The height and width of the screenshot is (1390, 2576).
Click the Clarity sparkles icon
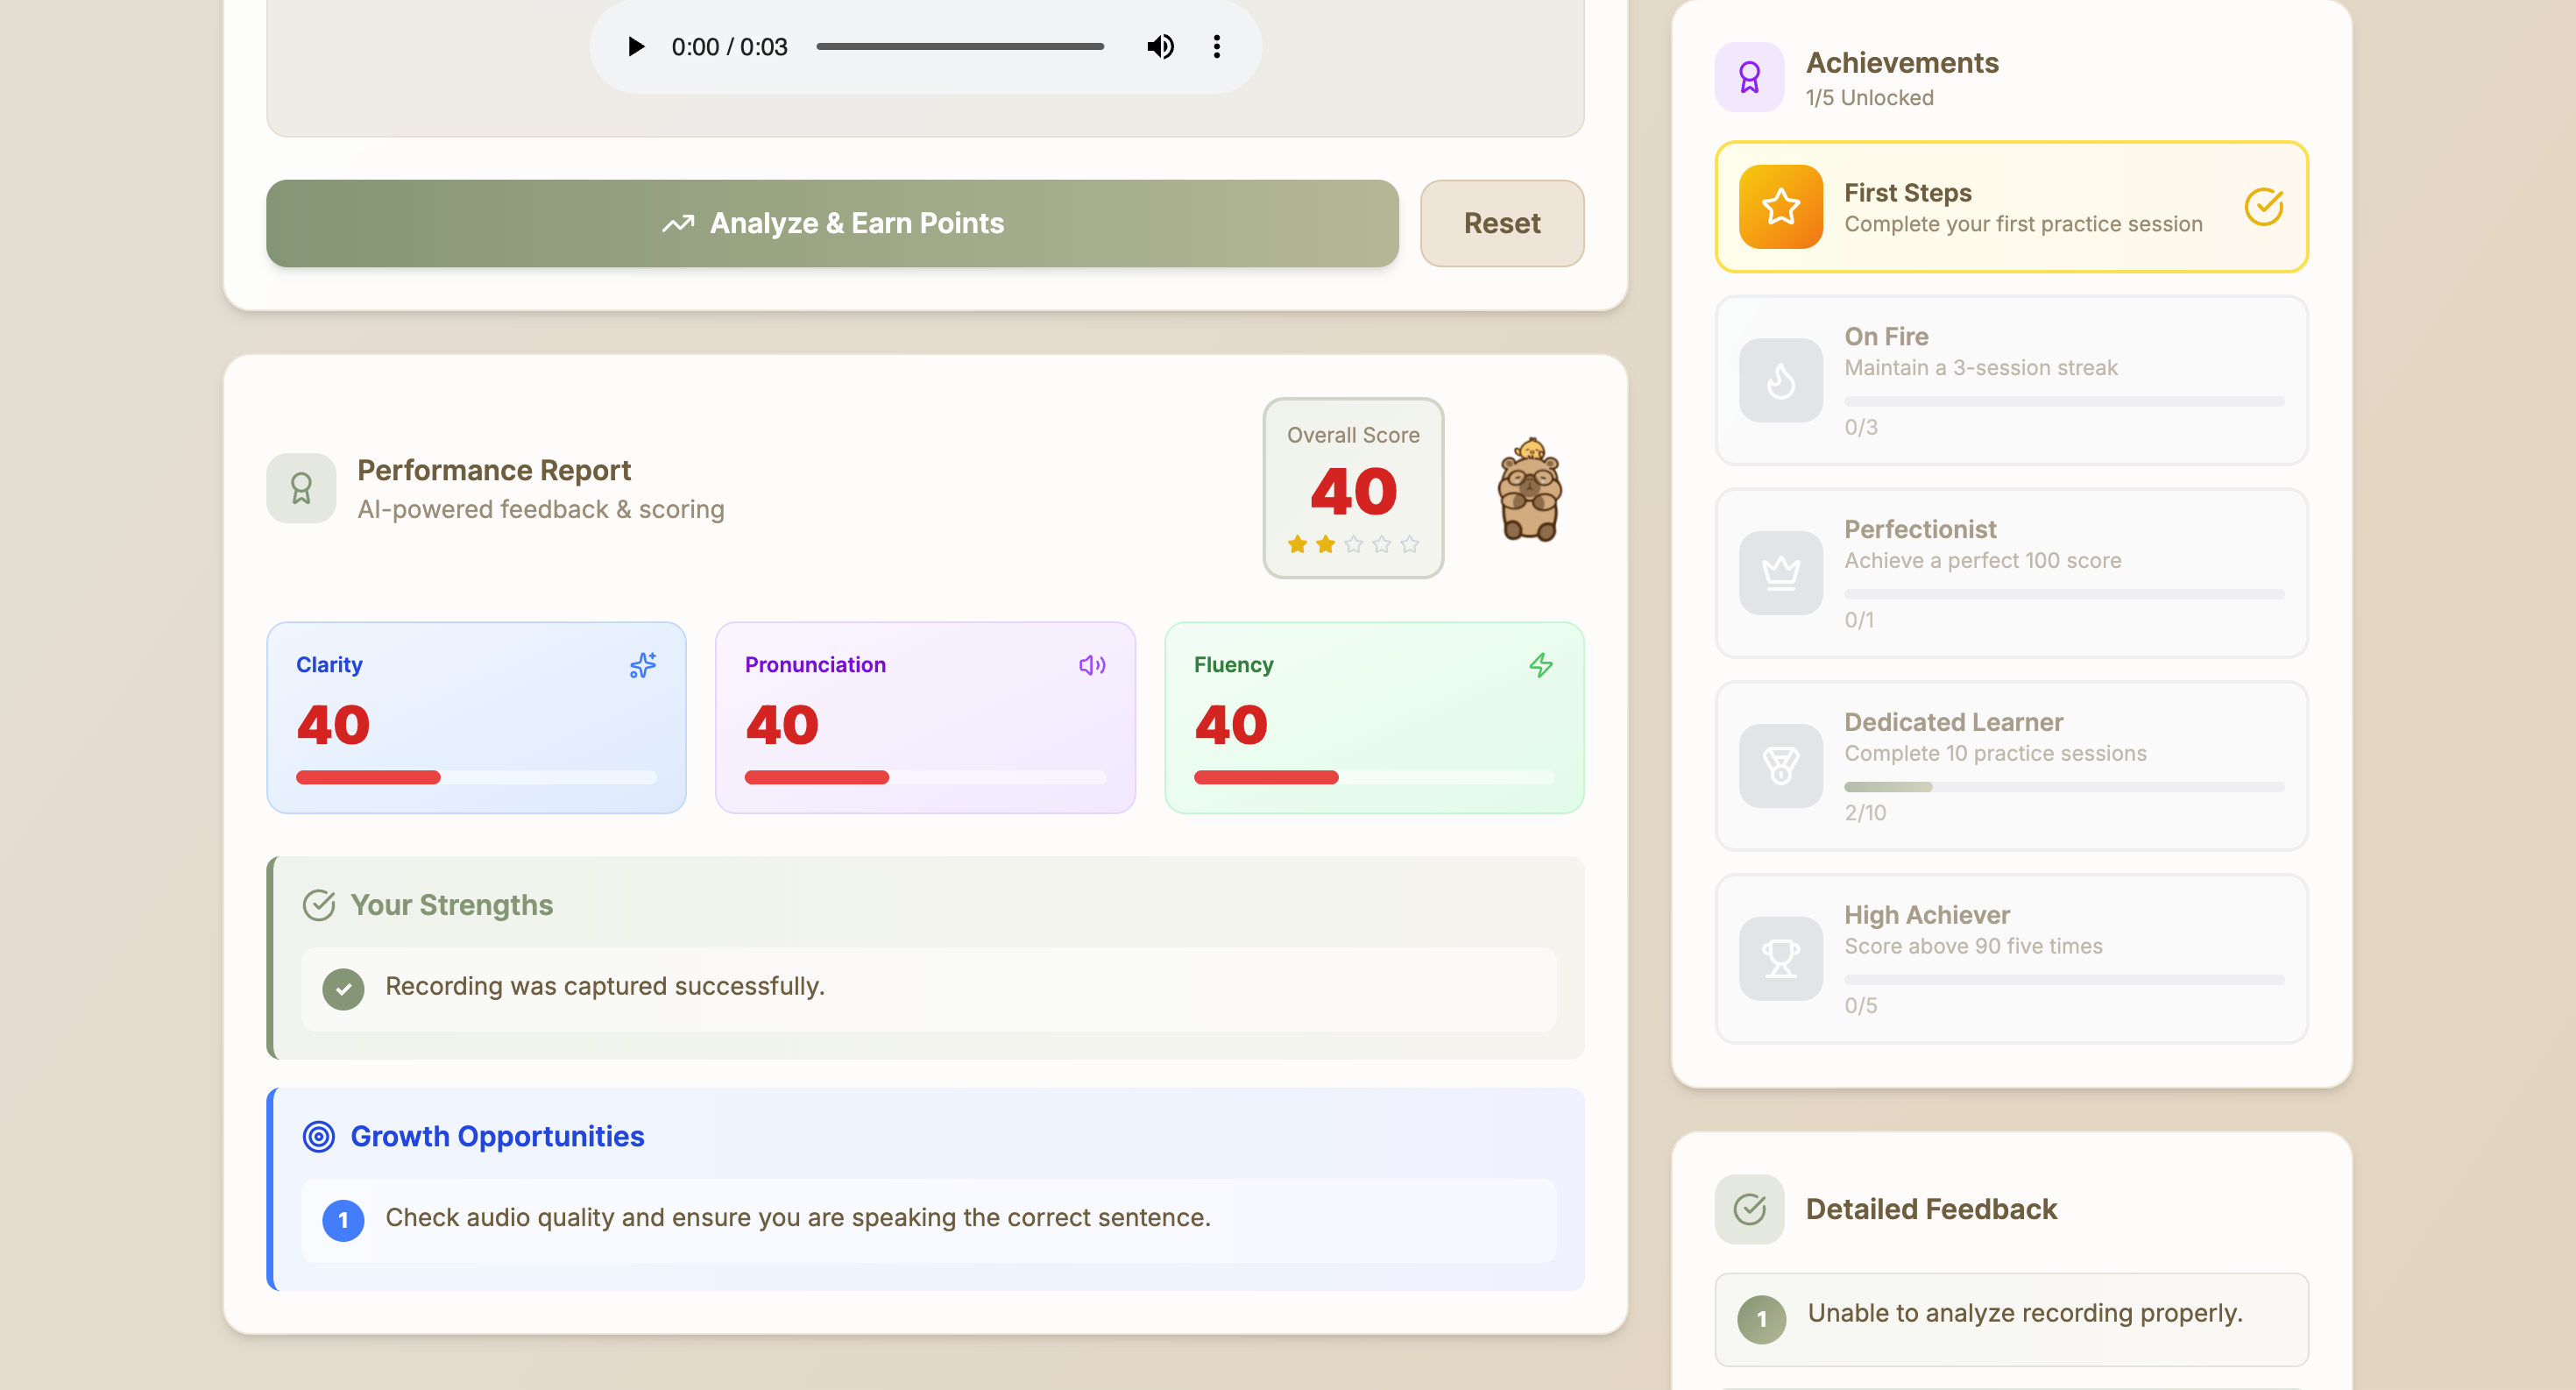643,665
